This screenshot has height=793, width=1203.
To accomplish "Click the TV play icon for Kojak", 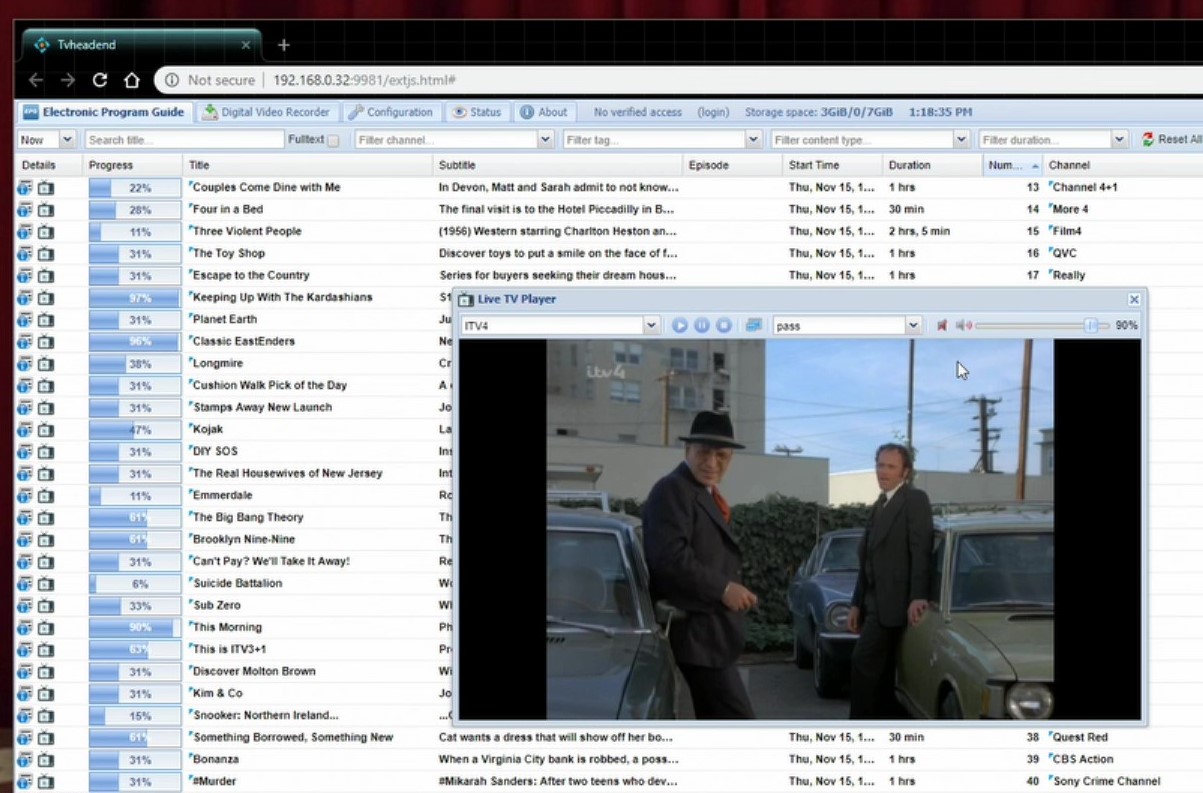I will click(46, 429).
